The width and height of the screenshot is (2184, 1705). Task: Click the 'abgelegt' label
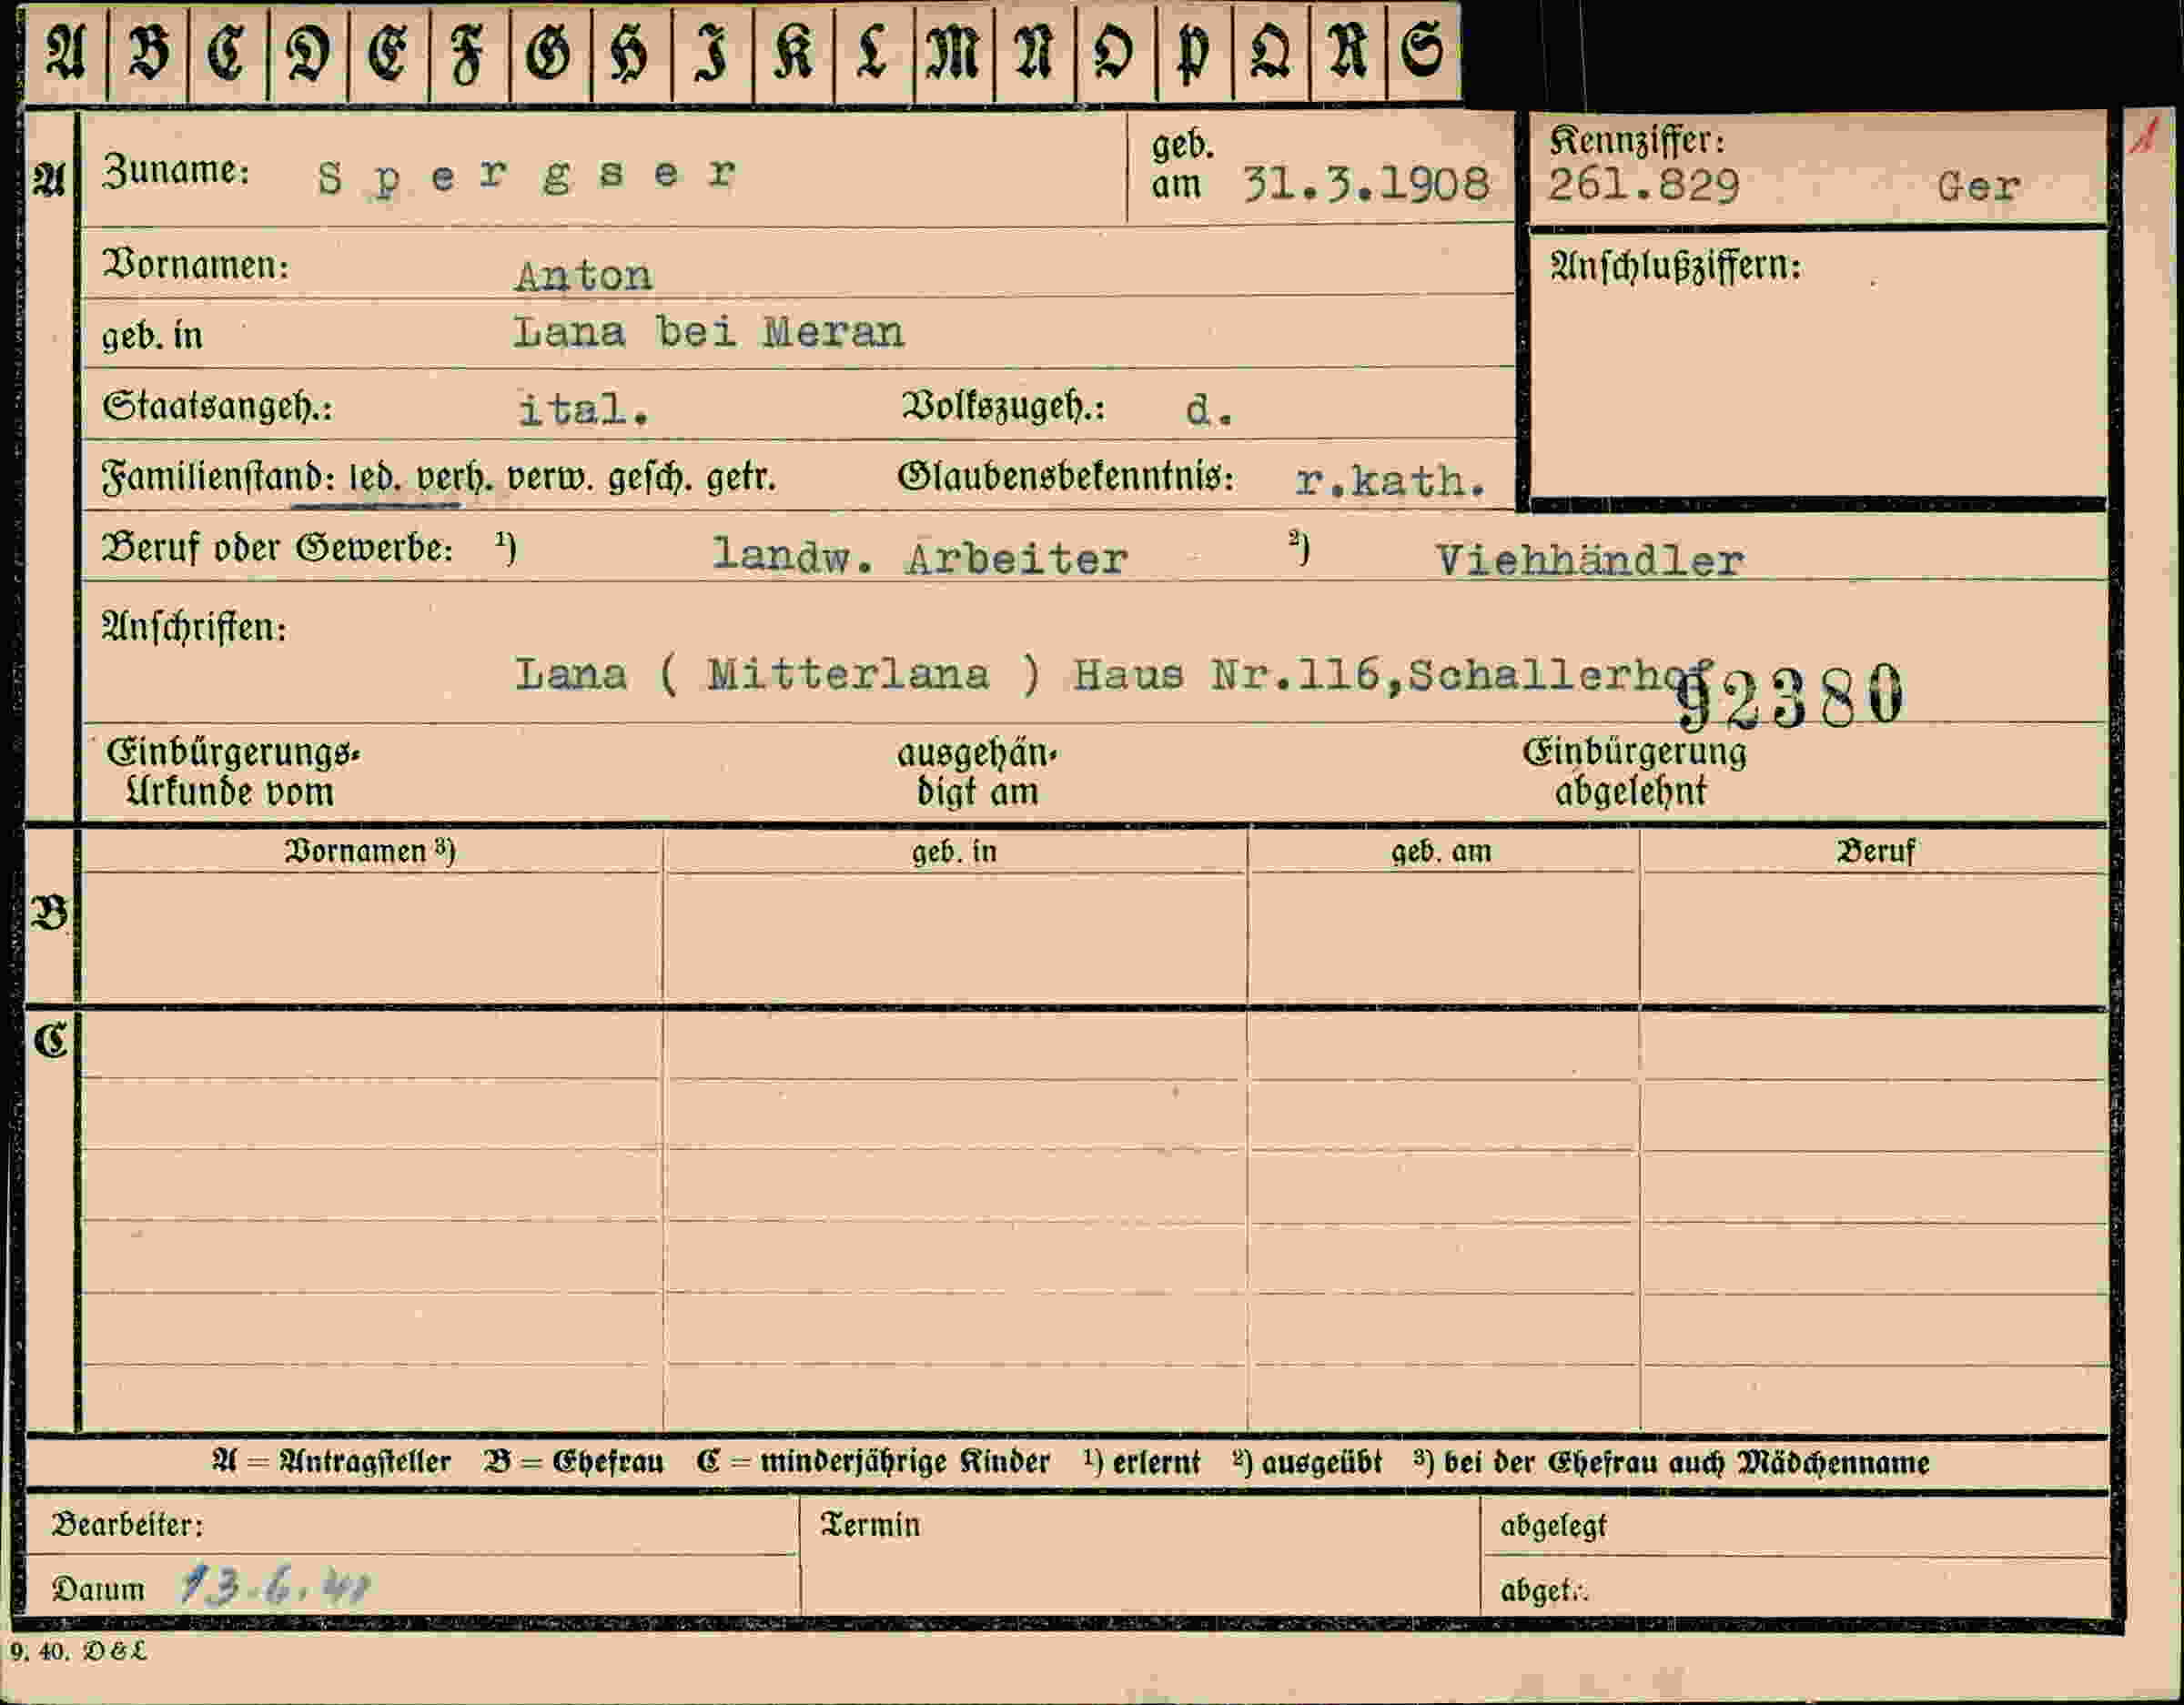pyautogui.click(x=1553, y=1527)
